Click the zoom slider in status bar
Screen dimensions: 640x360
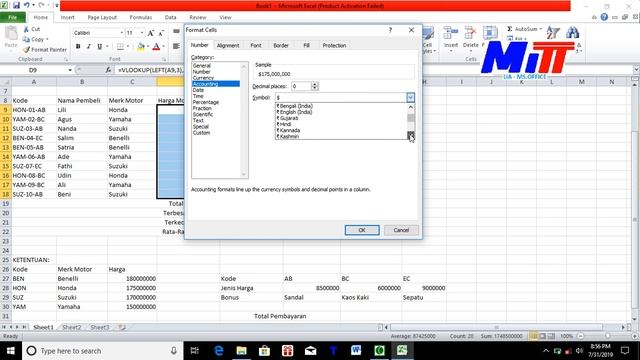click(x=607, y=336)
